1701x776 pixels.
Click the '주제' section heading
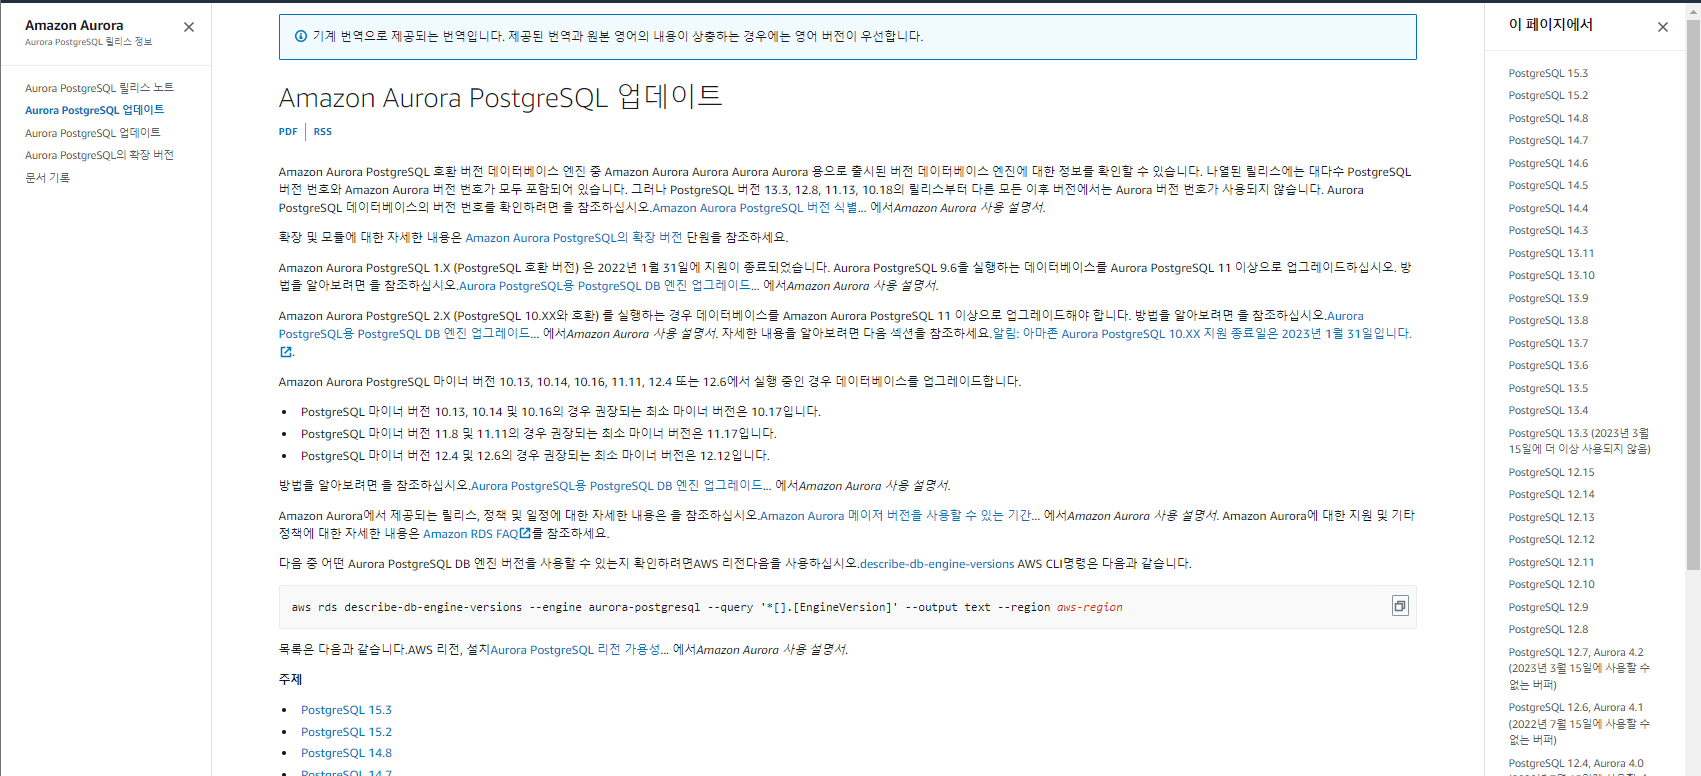[x=290, y=680]
